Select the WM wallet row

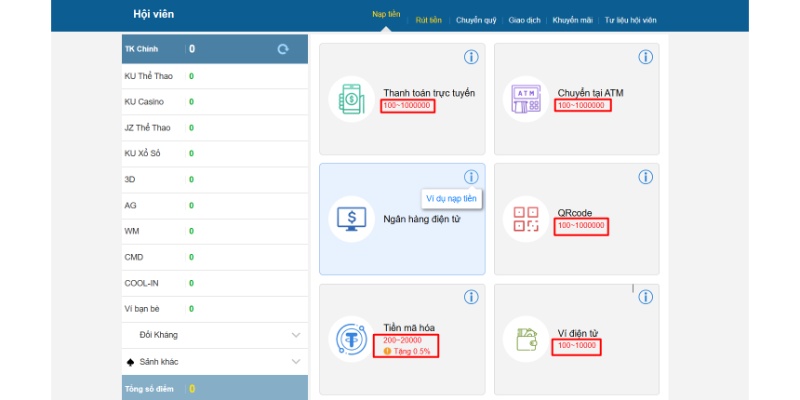215,231
